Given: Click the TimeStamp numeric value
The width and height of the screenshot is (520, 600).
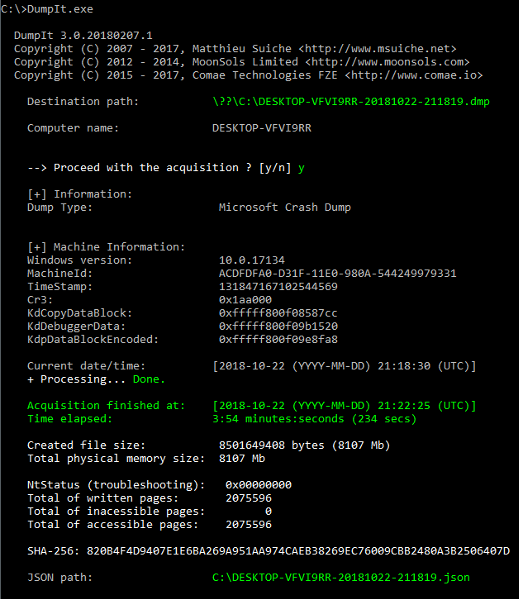Looking at the screenshot, I should (278, 287).
